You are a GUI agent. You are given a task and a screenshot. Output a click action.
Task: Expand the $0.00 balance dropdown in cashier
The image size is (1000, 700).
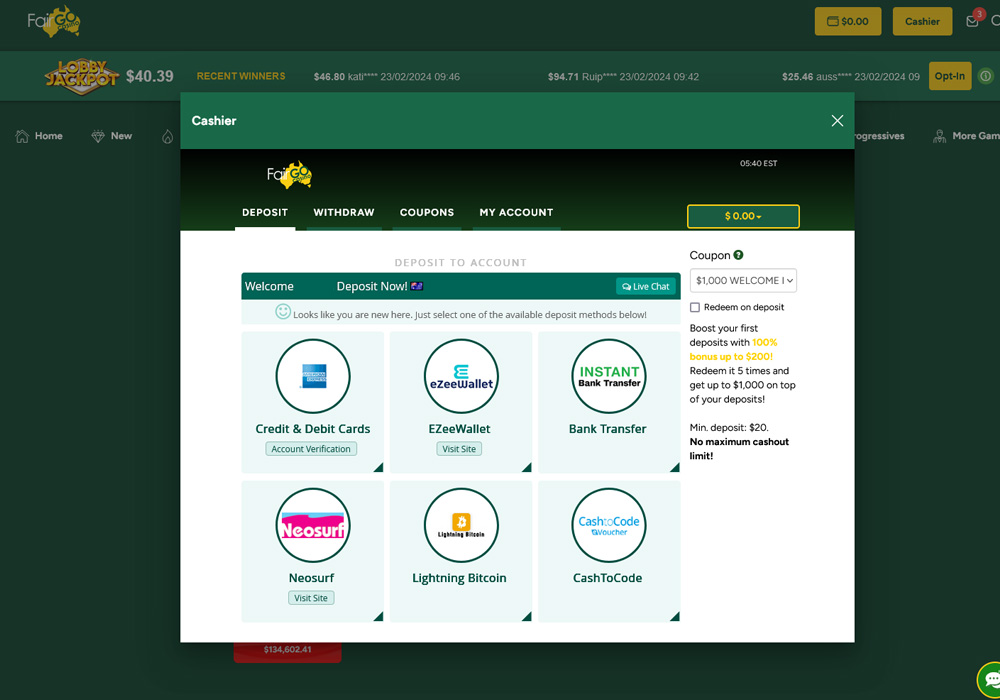(743, 216)
